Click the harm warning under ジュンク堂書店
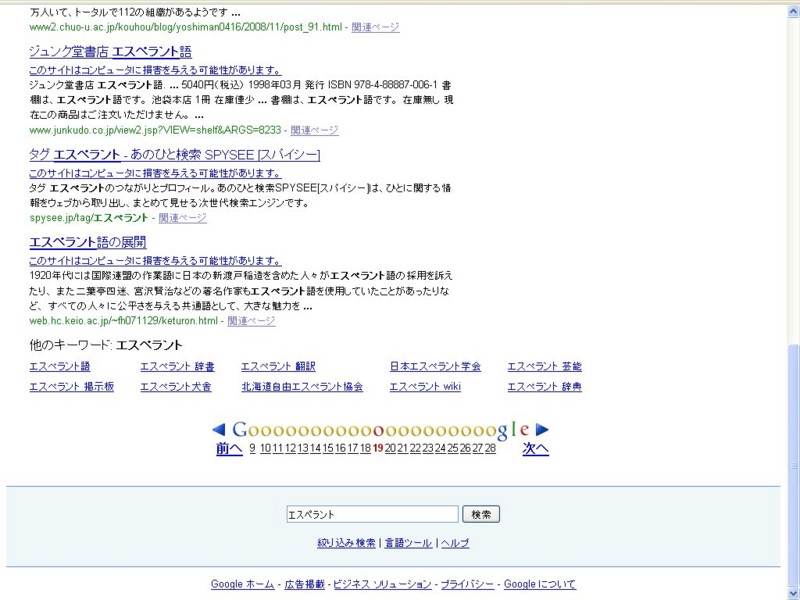800x600 pixels. pos(155,70)
